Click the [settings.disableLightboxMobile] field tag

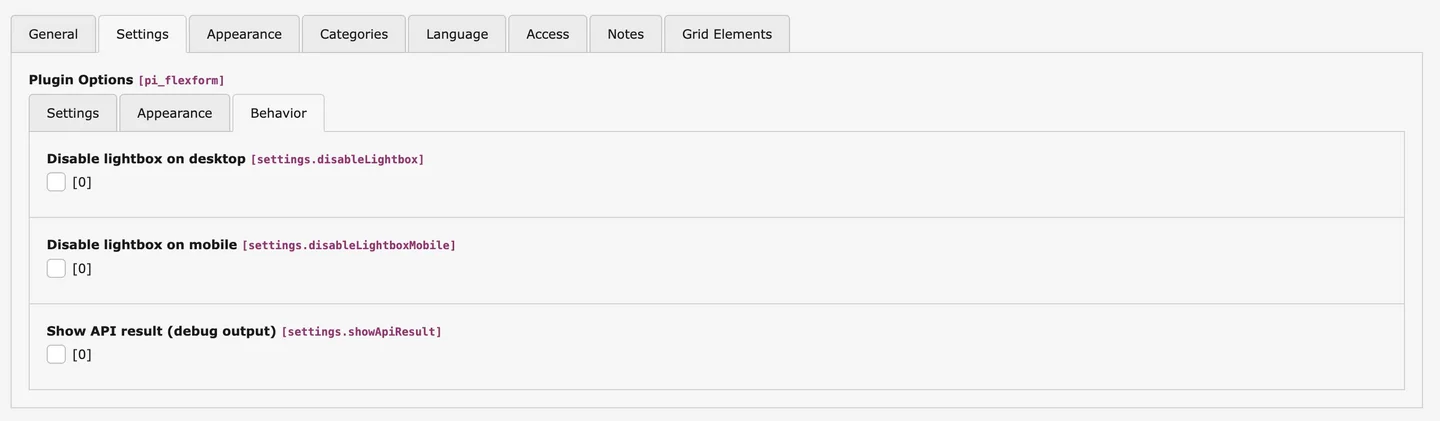pyautogui.click(x=349, y=246)
